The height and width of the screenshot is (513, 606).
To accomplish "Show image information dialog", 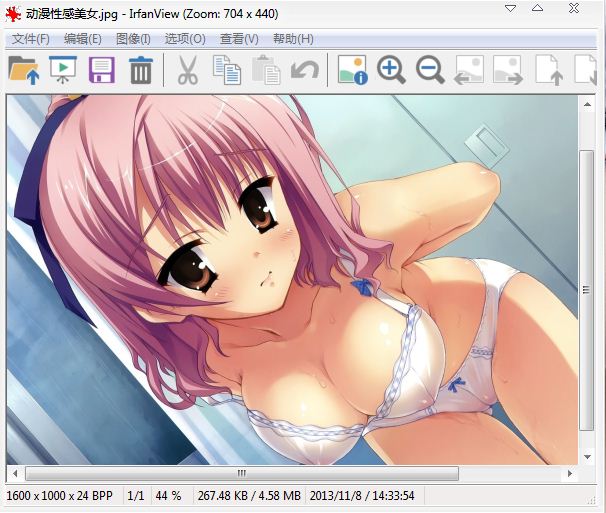I will point(352,70).
